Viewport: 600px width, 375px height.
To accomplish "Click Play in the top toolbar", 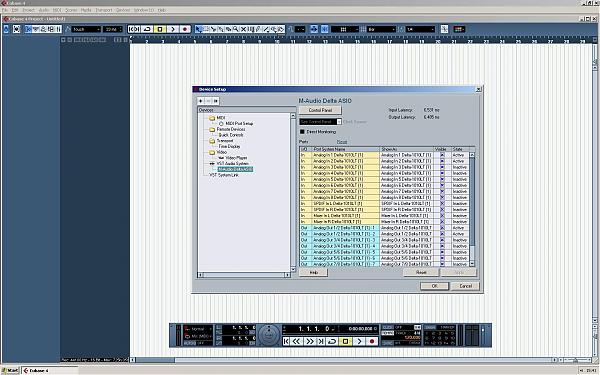I will point(173,29).
